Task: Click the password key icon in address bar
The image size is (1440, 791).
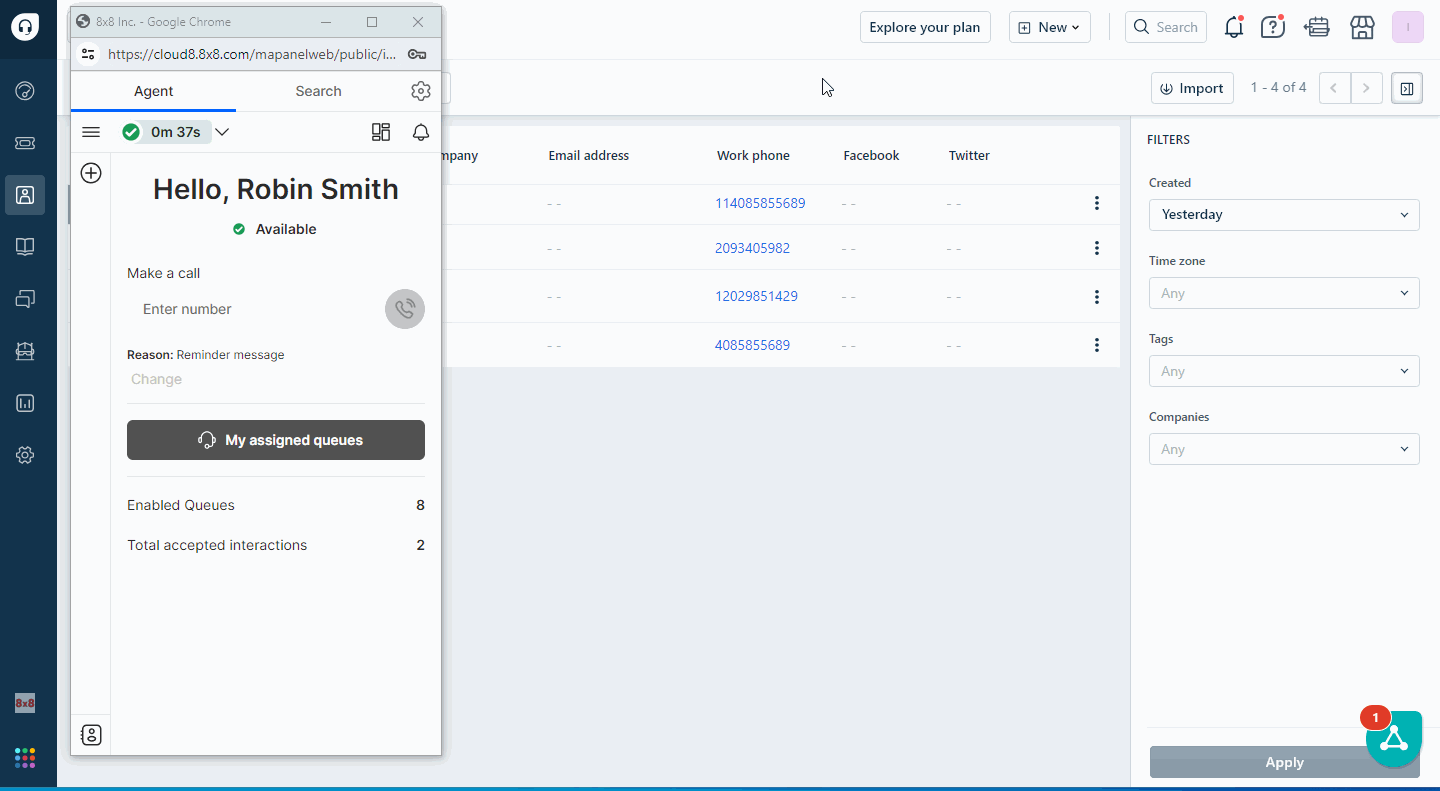Action: (x=417, y=54)
